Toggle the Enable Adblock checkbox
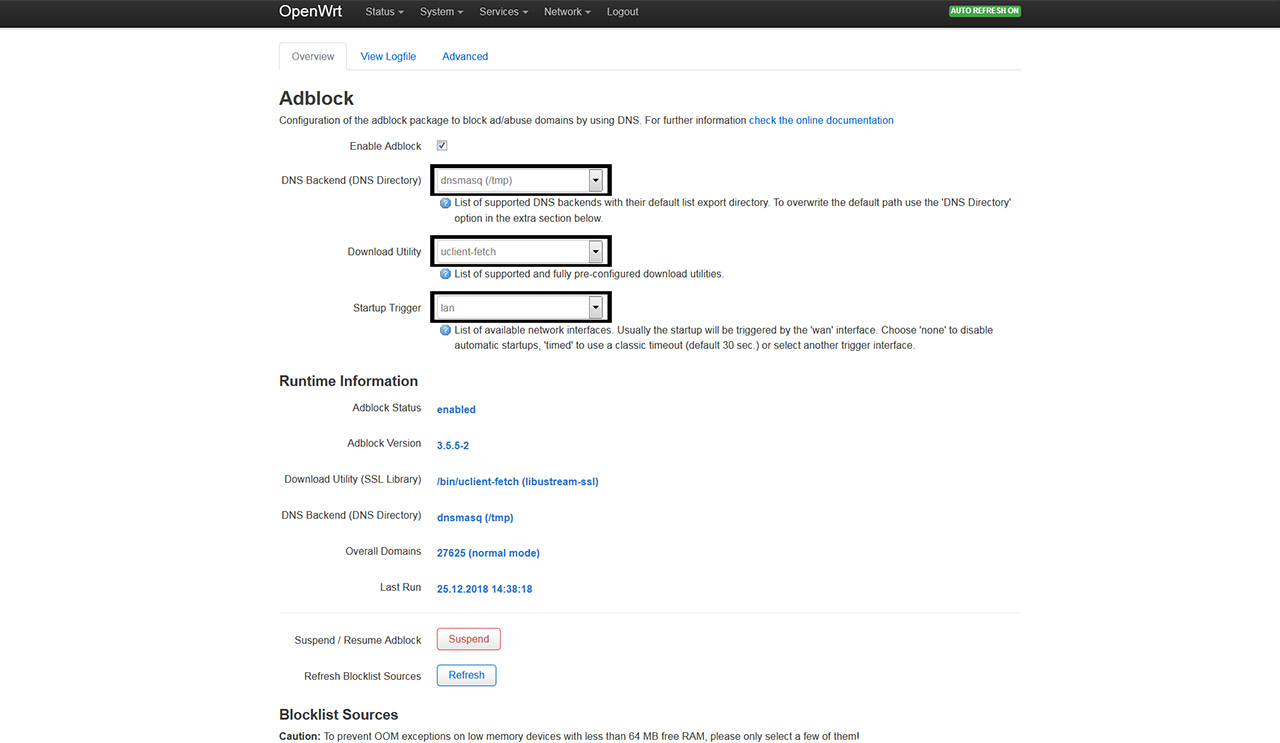The width and height of the screenshot is (1280, 743). pyautogui.click(x=442, y=146)
